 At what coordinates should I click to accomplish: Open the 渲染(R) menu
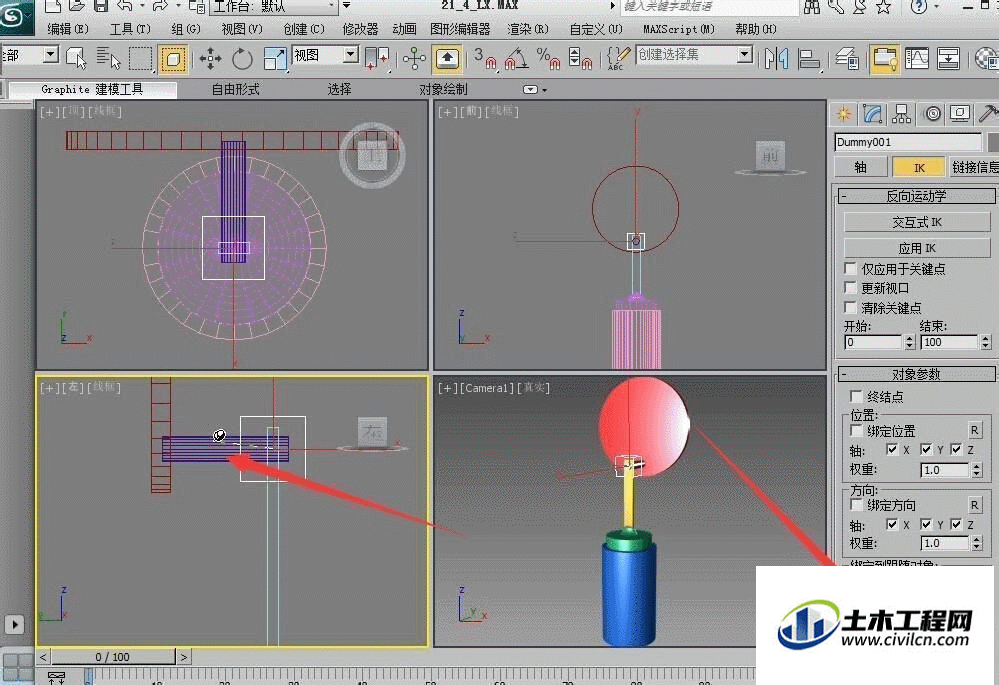click(x=528, y=29)
